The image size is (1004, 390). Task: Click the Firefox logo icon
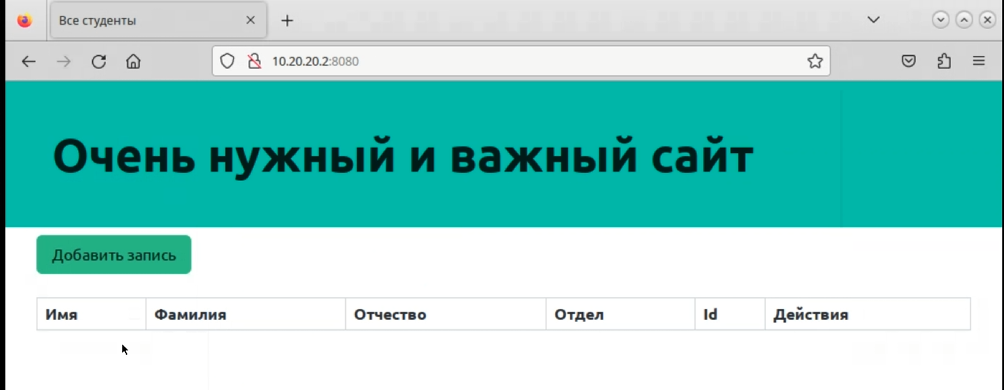coord(24,20)
